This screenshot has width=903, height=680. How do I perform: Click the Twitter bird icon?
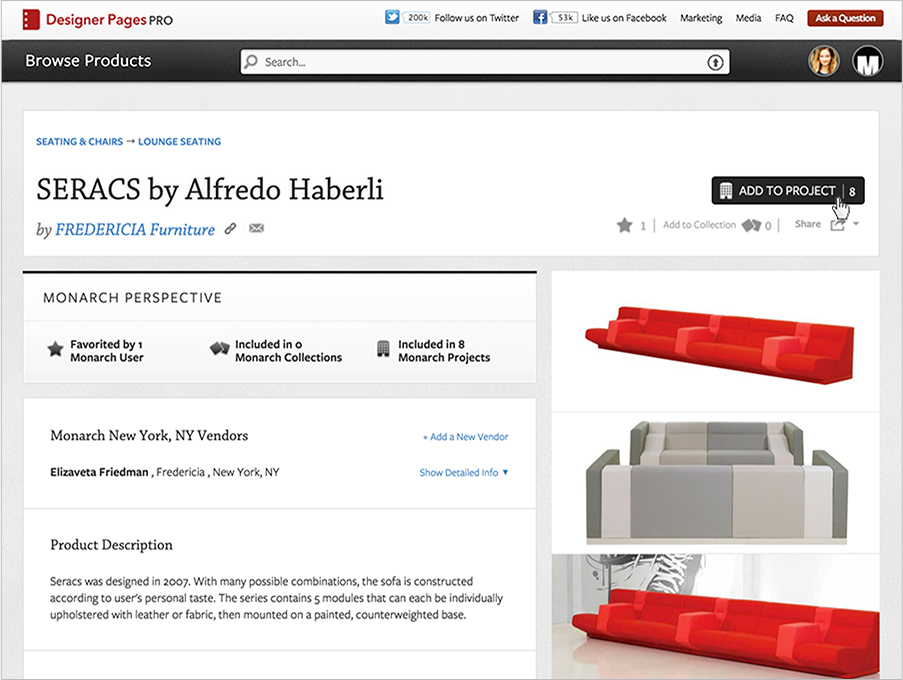392,17
